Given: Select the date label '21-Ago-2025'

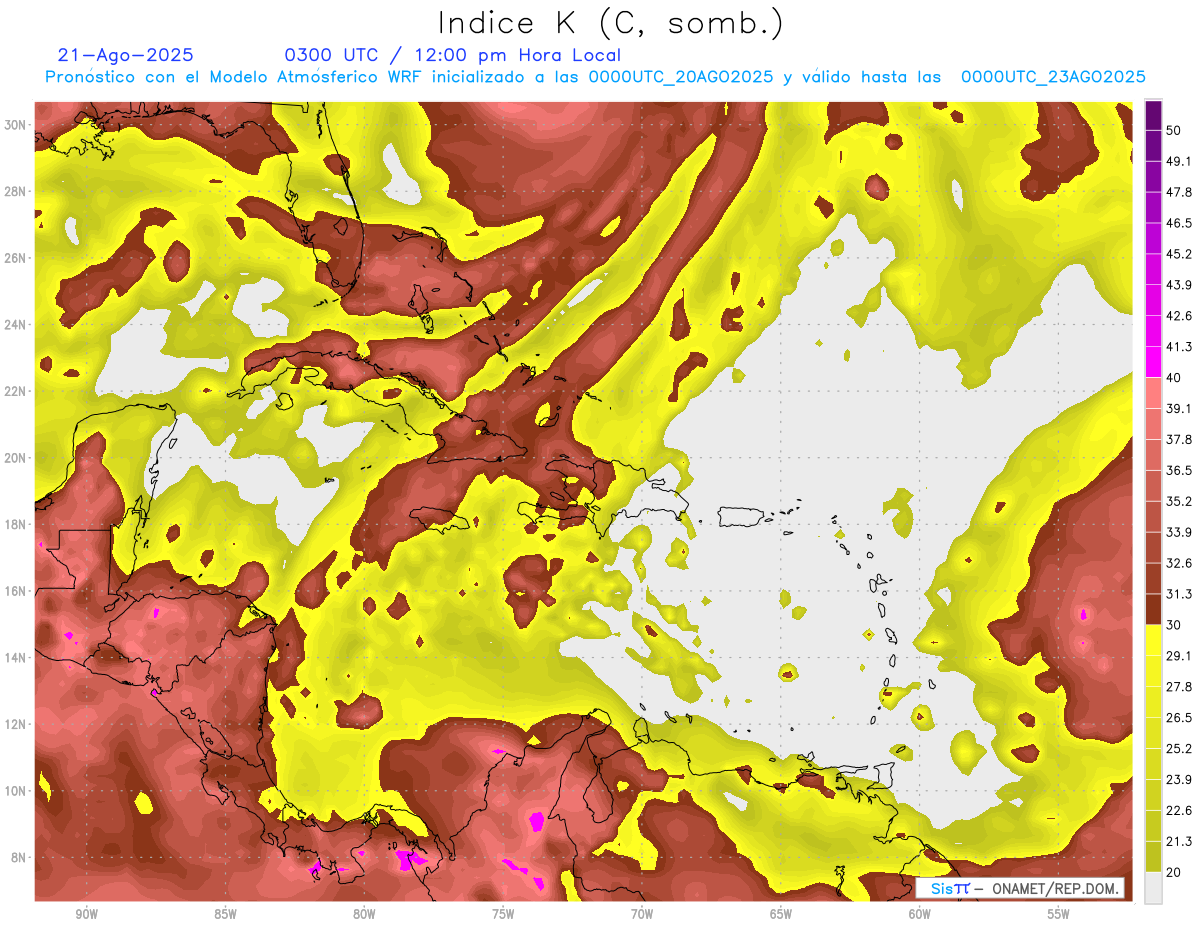Looking at the screenshot, I should tap(126, 55).
